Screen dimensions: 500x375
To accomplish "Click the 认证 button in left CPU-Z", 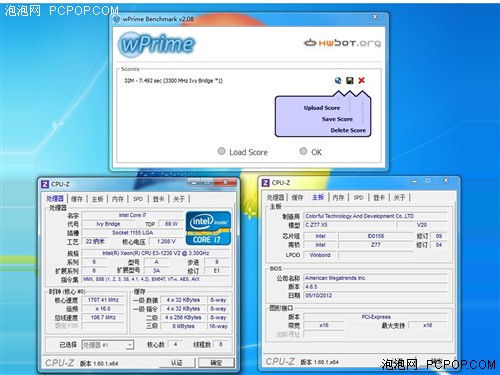I will pos(177,363).
